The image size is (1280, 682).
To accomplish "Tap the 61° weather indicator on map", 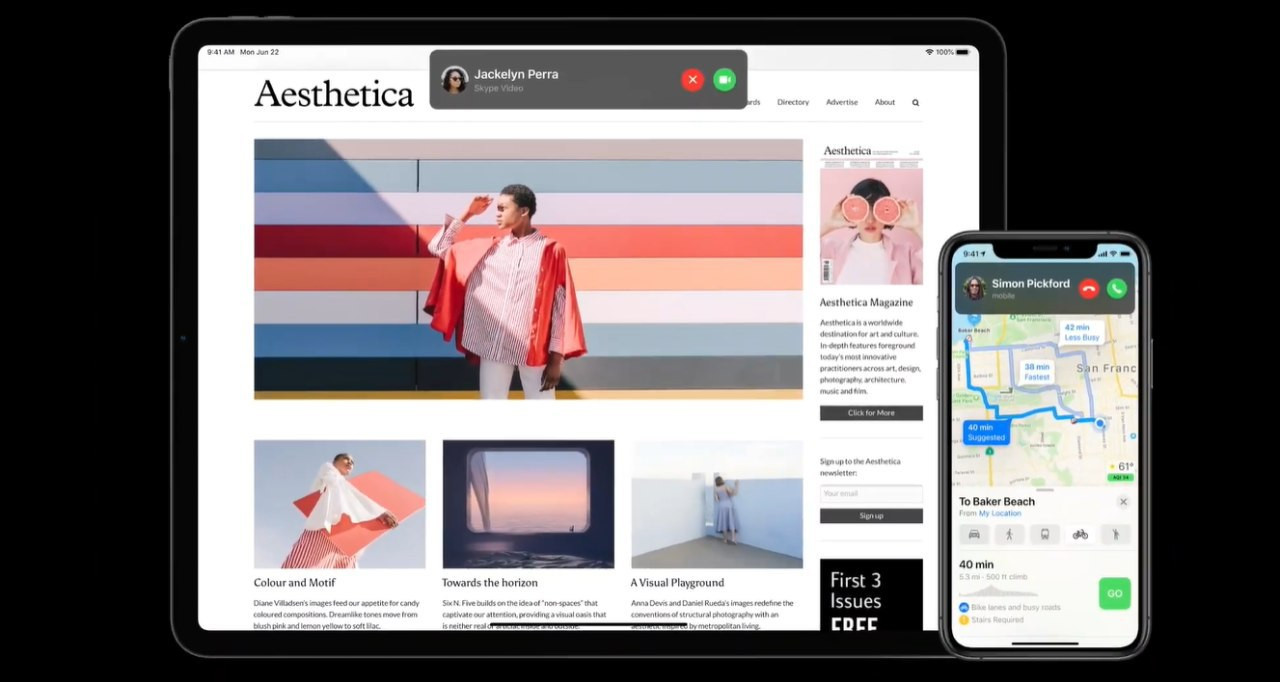I will 1121,467.
